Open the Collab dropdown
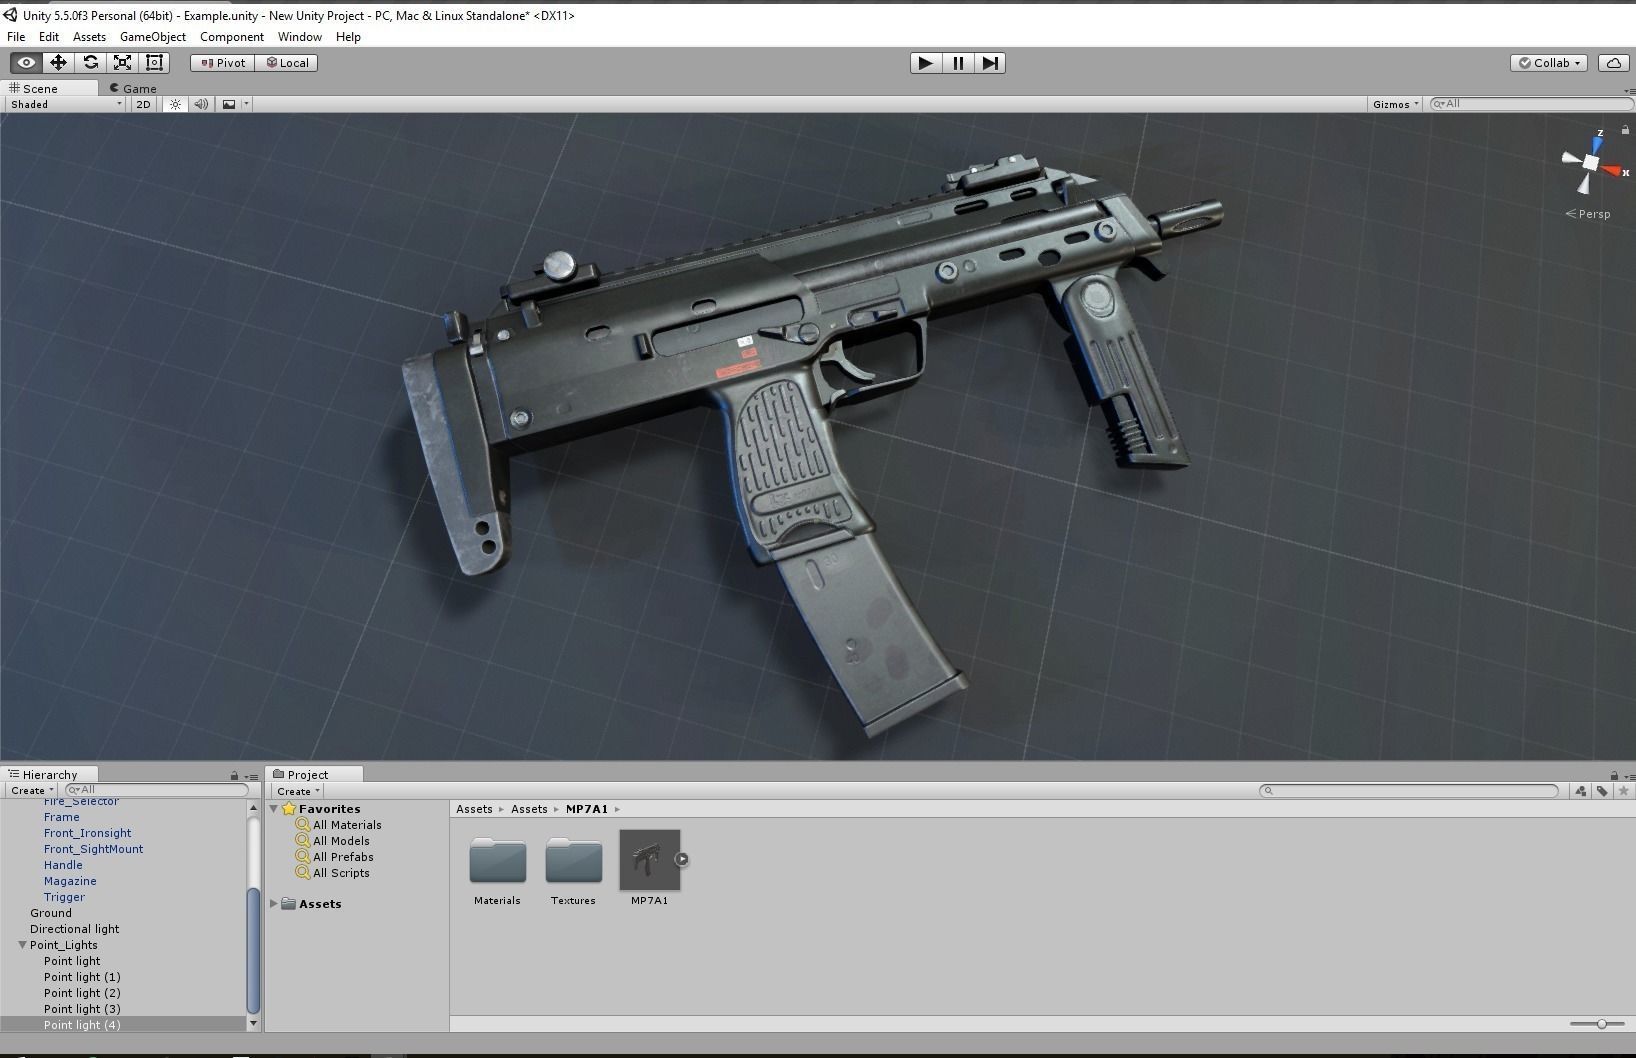The height and width of the screenshot is (1058, 1636). click(x=1549, y=62)
